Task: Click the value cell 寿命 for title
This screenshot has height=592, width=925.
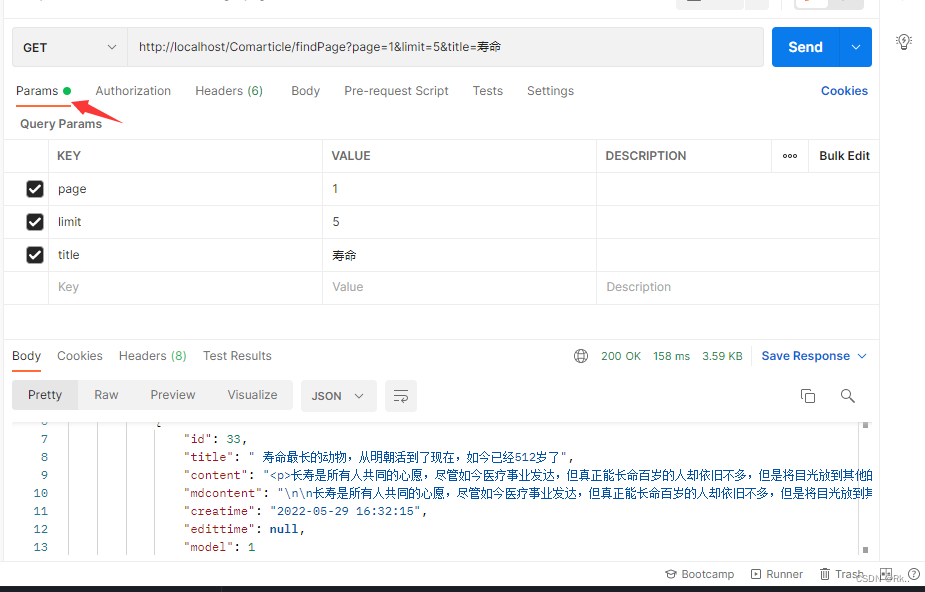Action: [x=460, y=255]
